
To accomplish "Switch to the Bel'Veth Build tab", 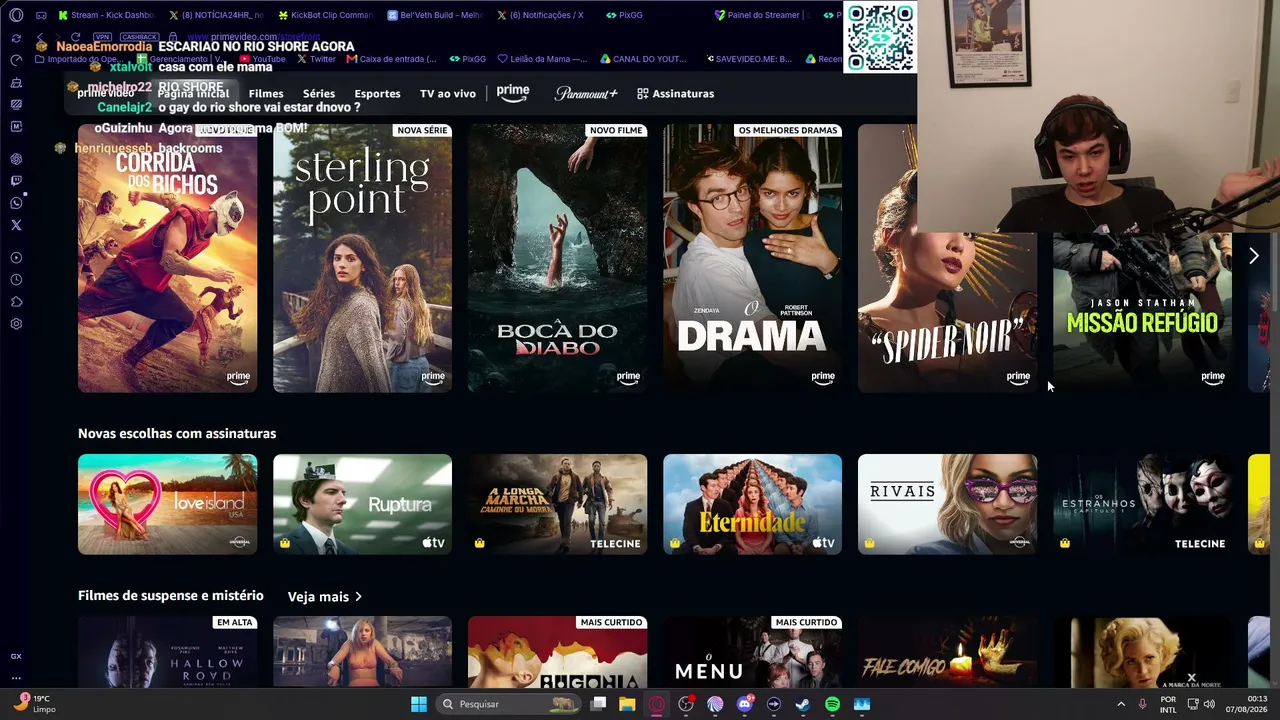I will coord(434,15).
